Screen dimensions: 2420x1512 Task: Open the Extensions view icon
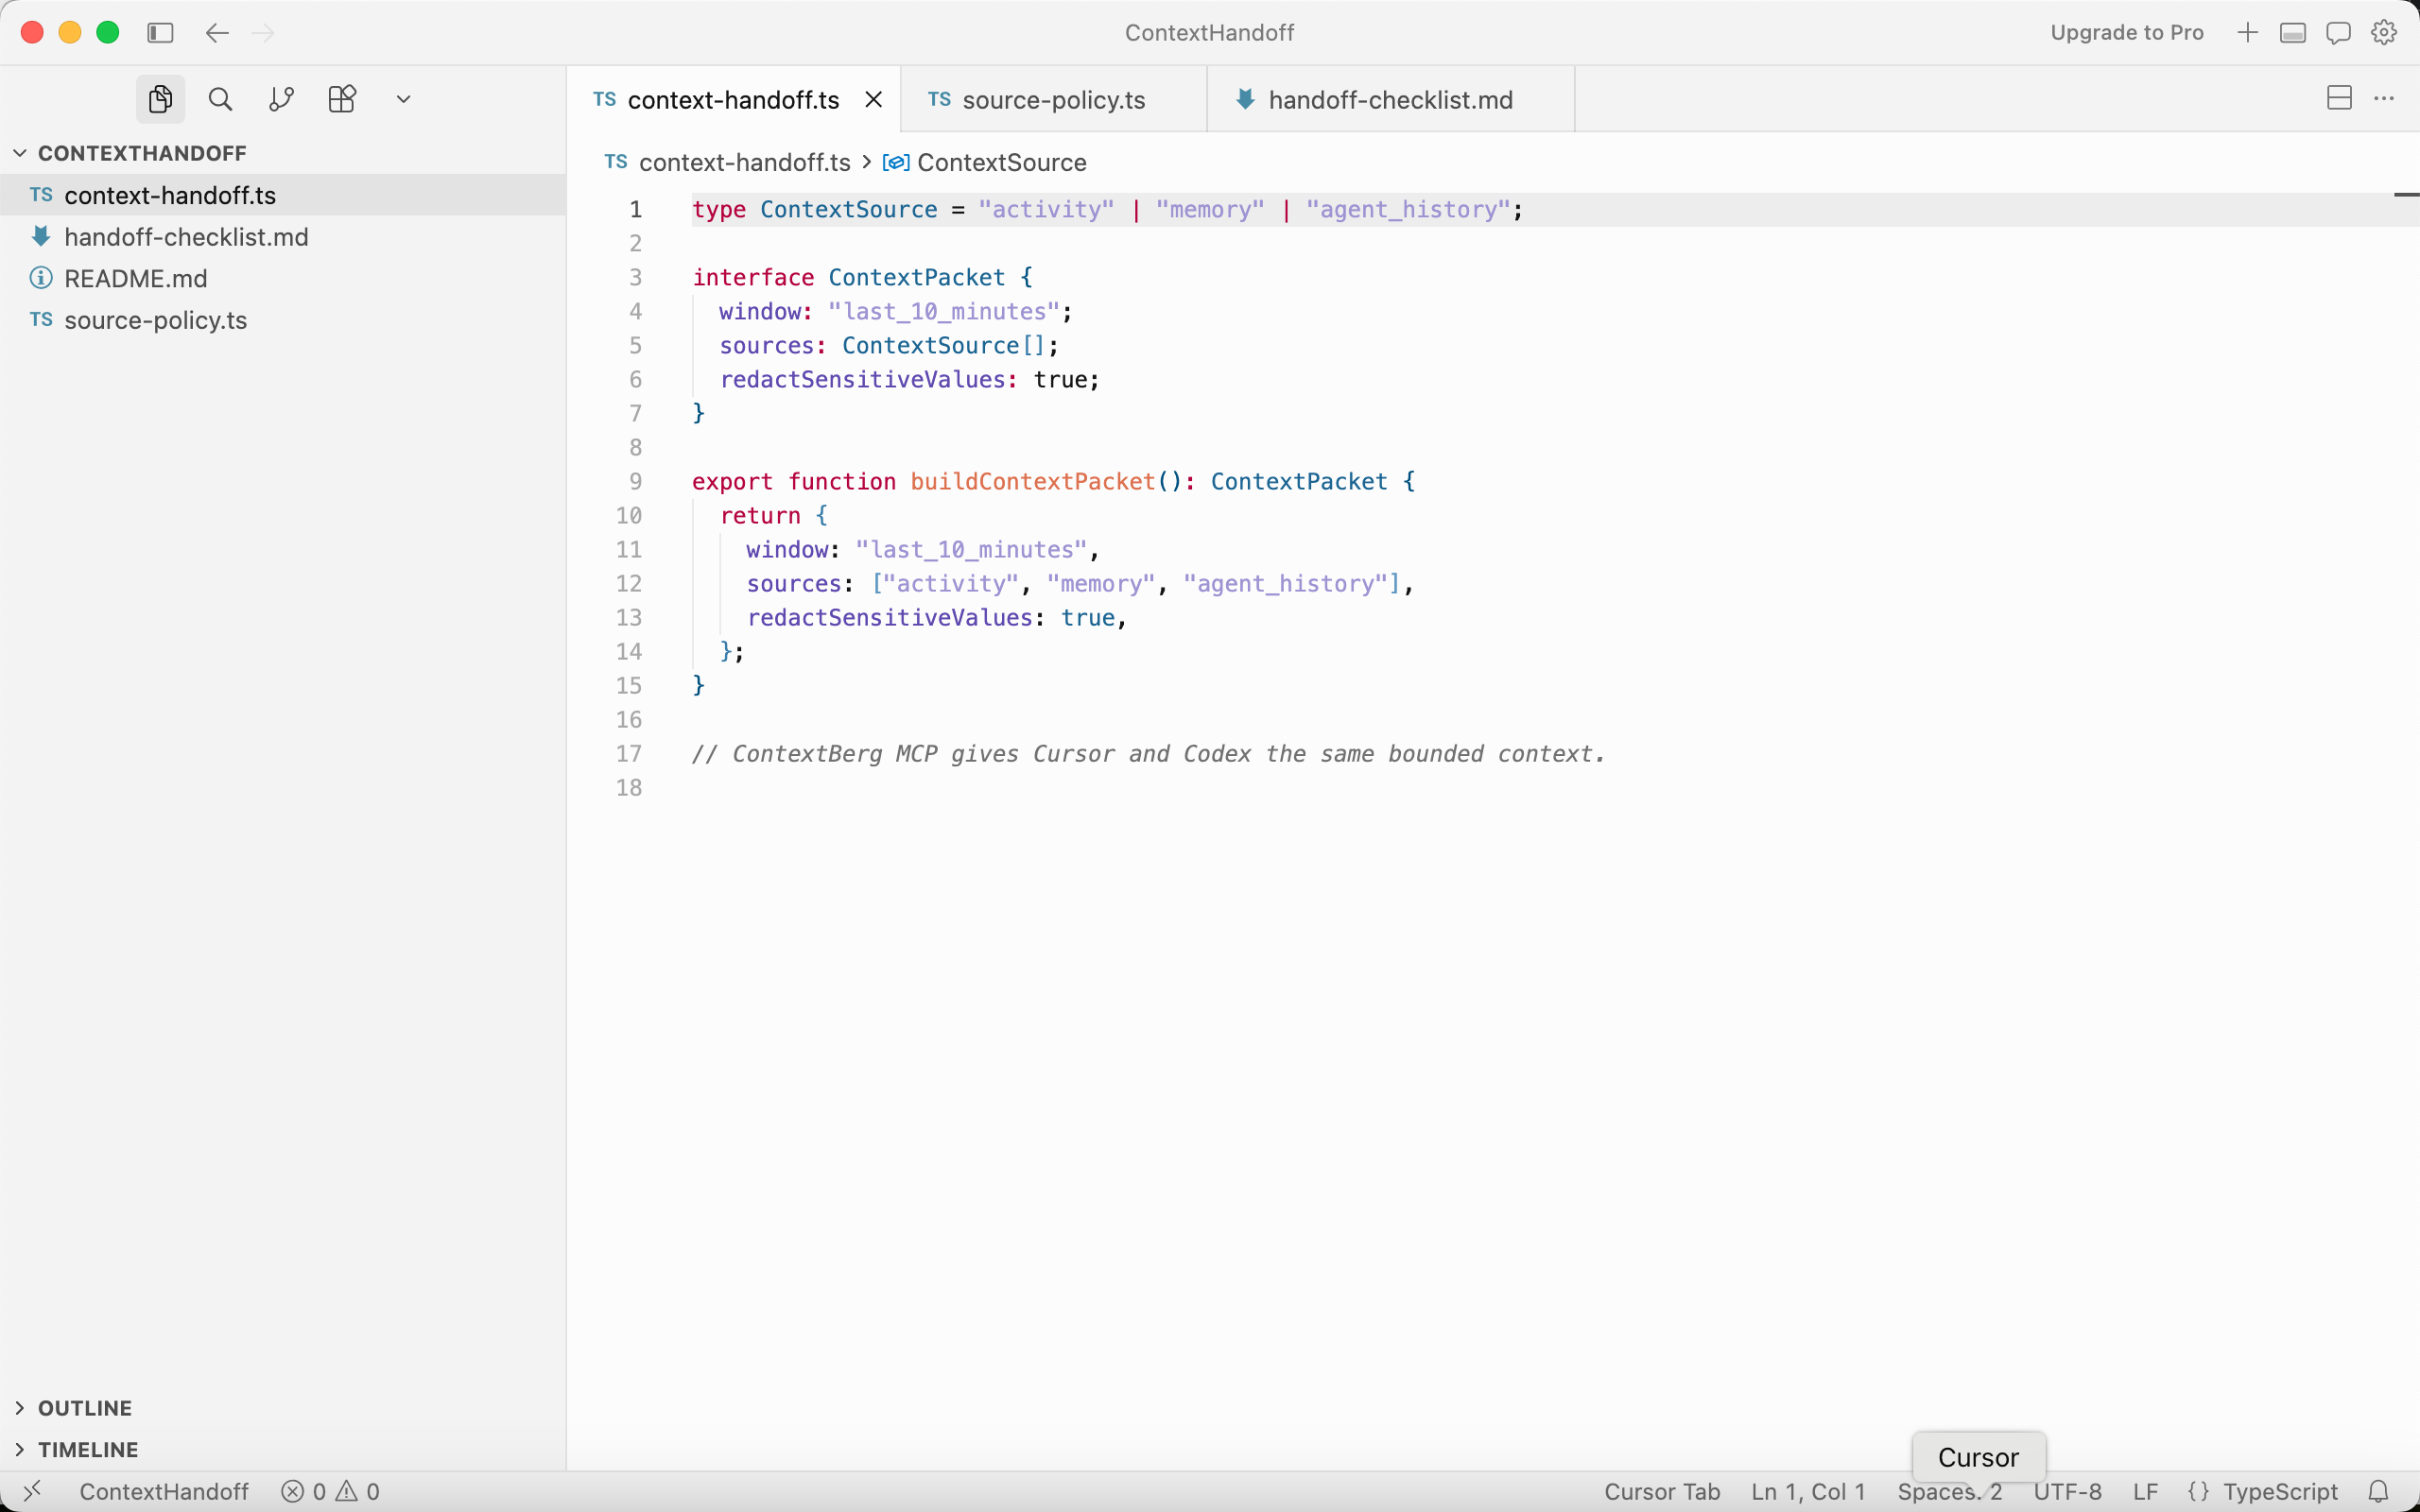click(342, 99)
